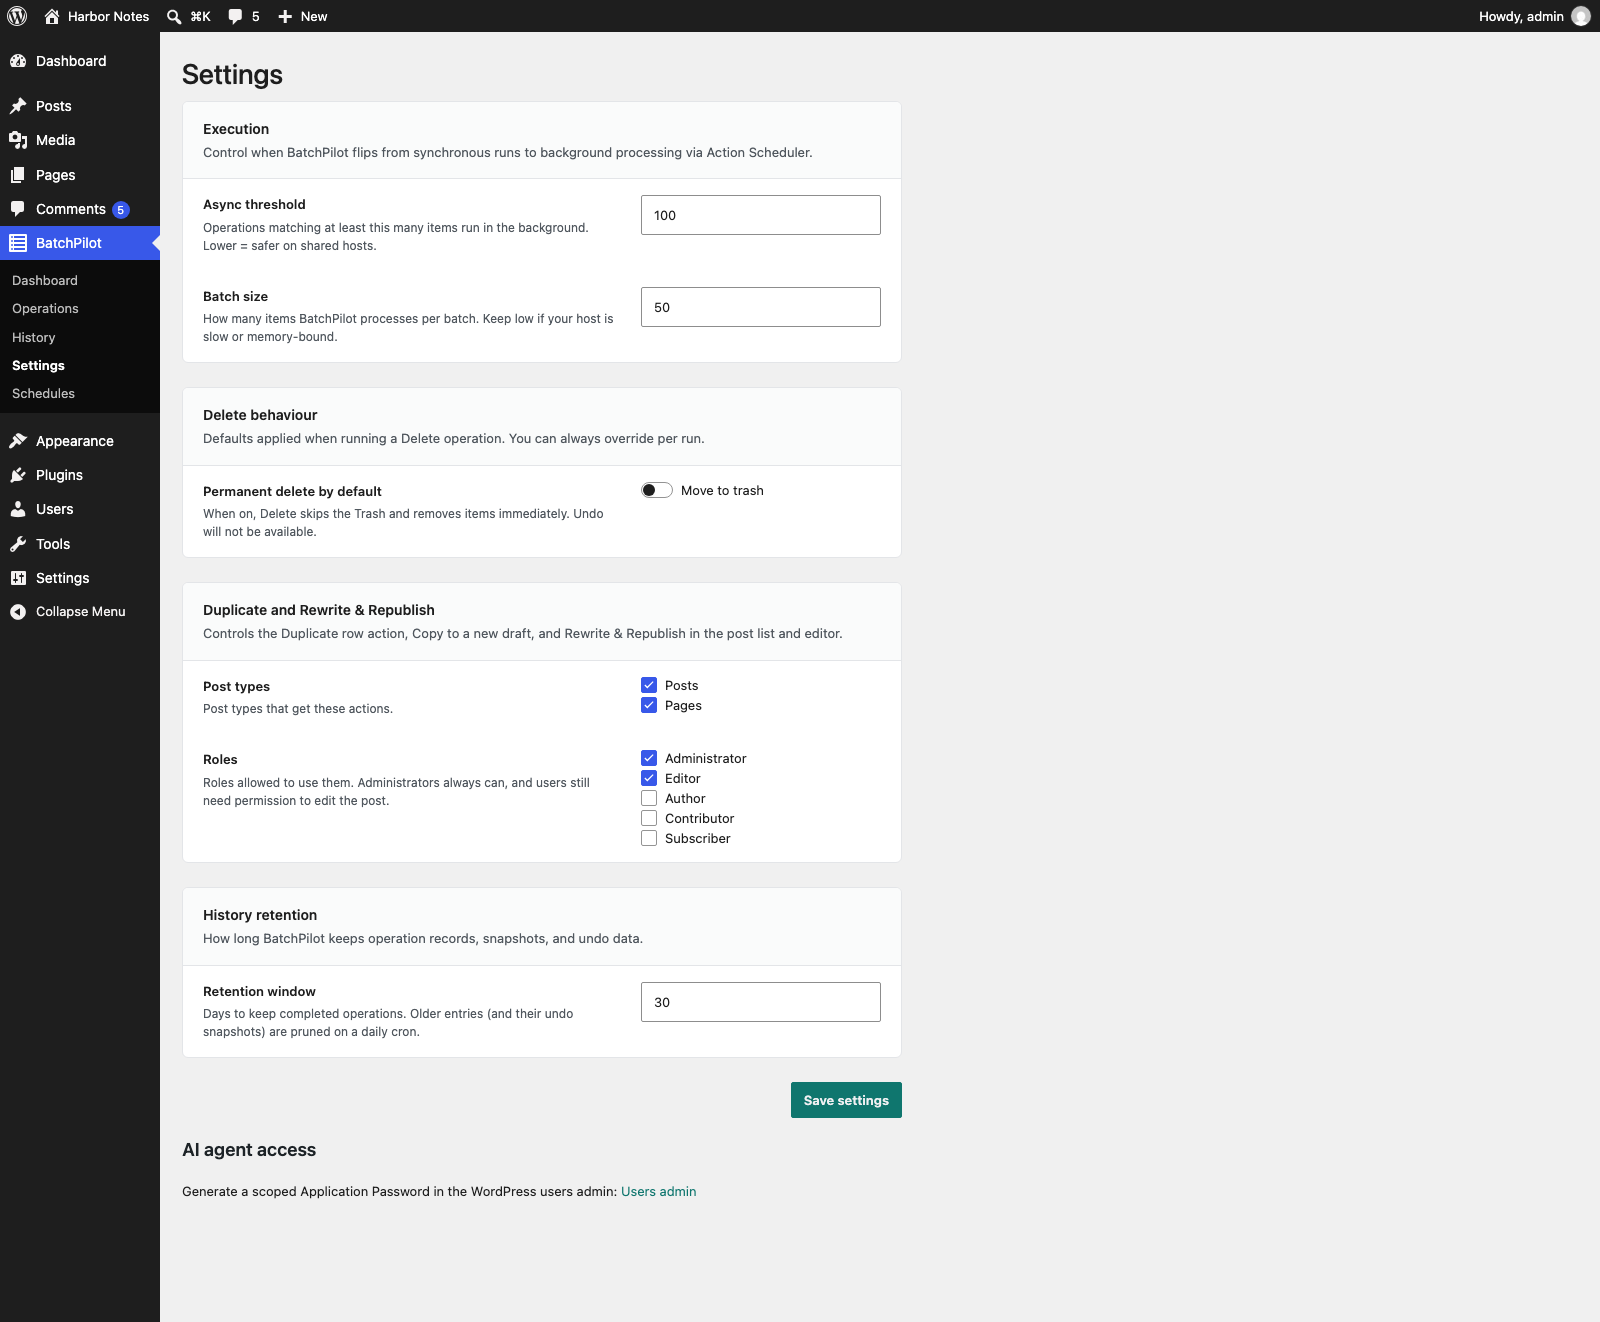
Task: Click the Pages icon in sidebar
Action: coord(18,175)
